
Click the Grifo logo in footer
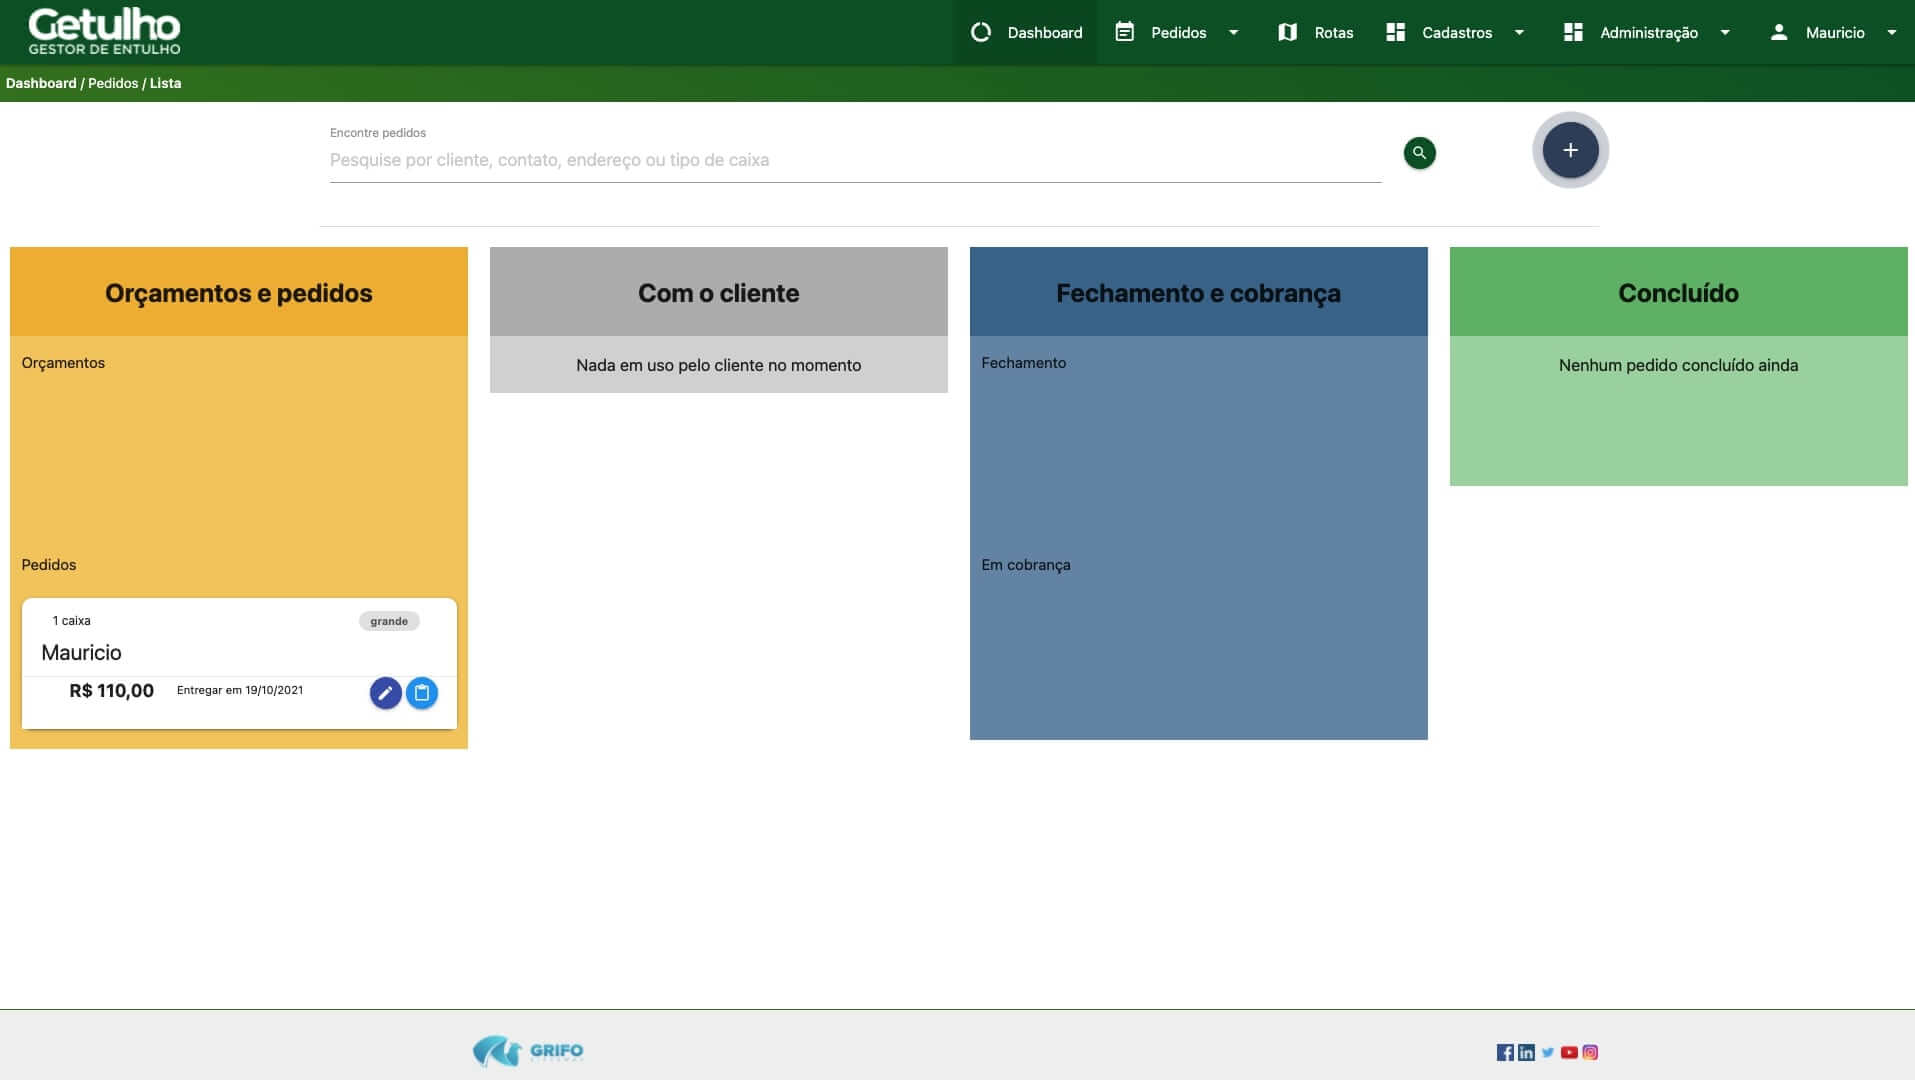click(x=528, y=1051)
